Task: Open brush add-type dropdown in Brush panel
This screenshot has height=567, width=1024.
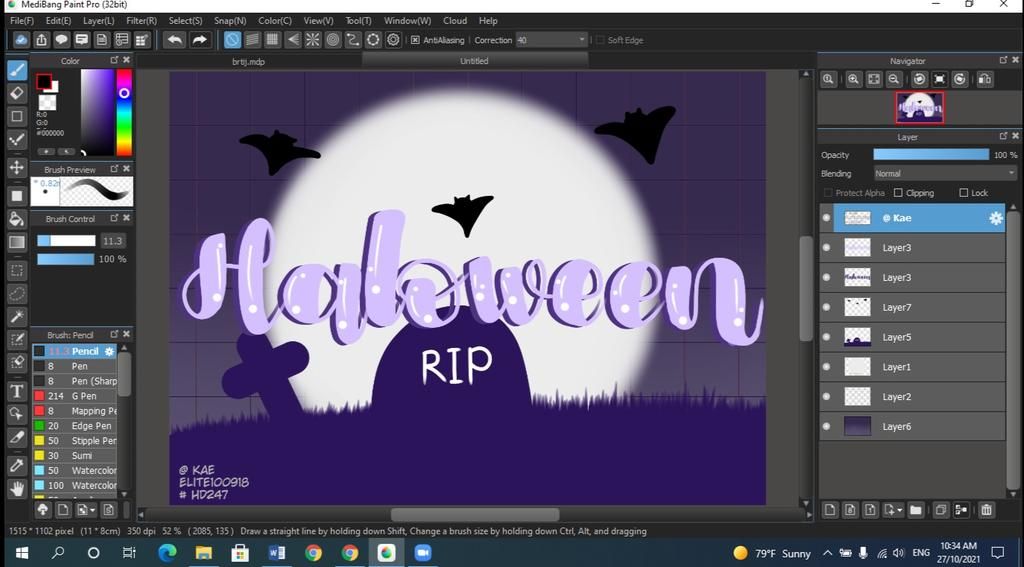Action: pos(86,510)
